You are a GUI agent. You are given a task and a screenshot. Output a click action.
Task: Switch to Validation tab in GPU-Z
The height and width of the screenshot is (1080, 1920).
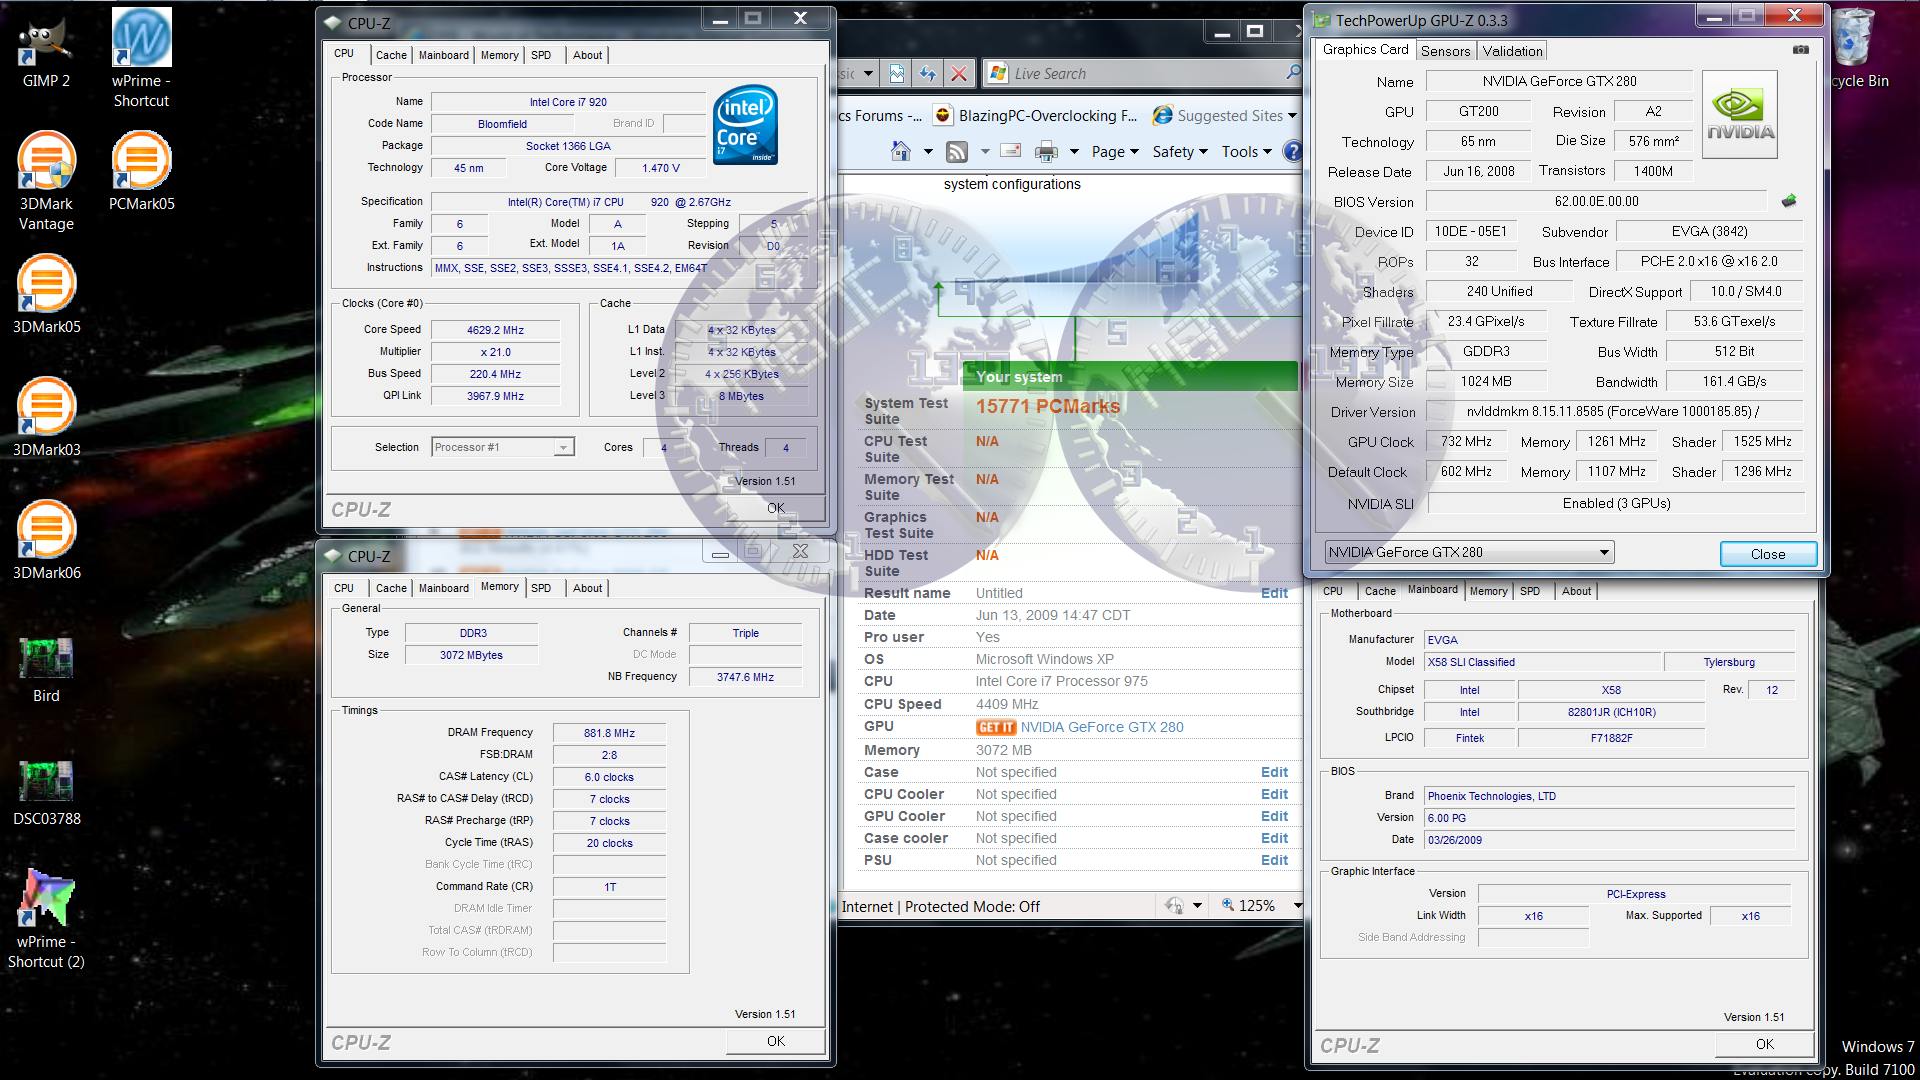(1512, 51)
